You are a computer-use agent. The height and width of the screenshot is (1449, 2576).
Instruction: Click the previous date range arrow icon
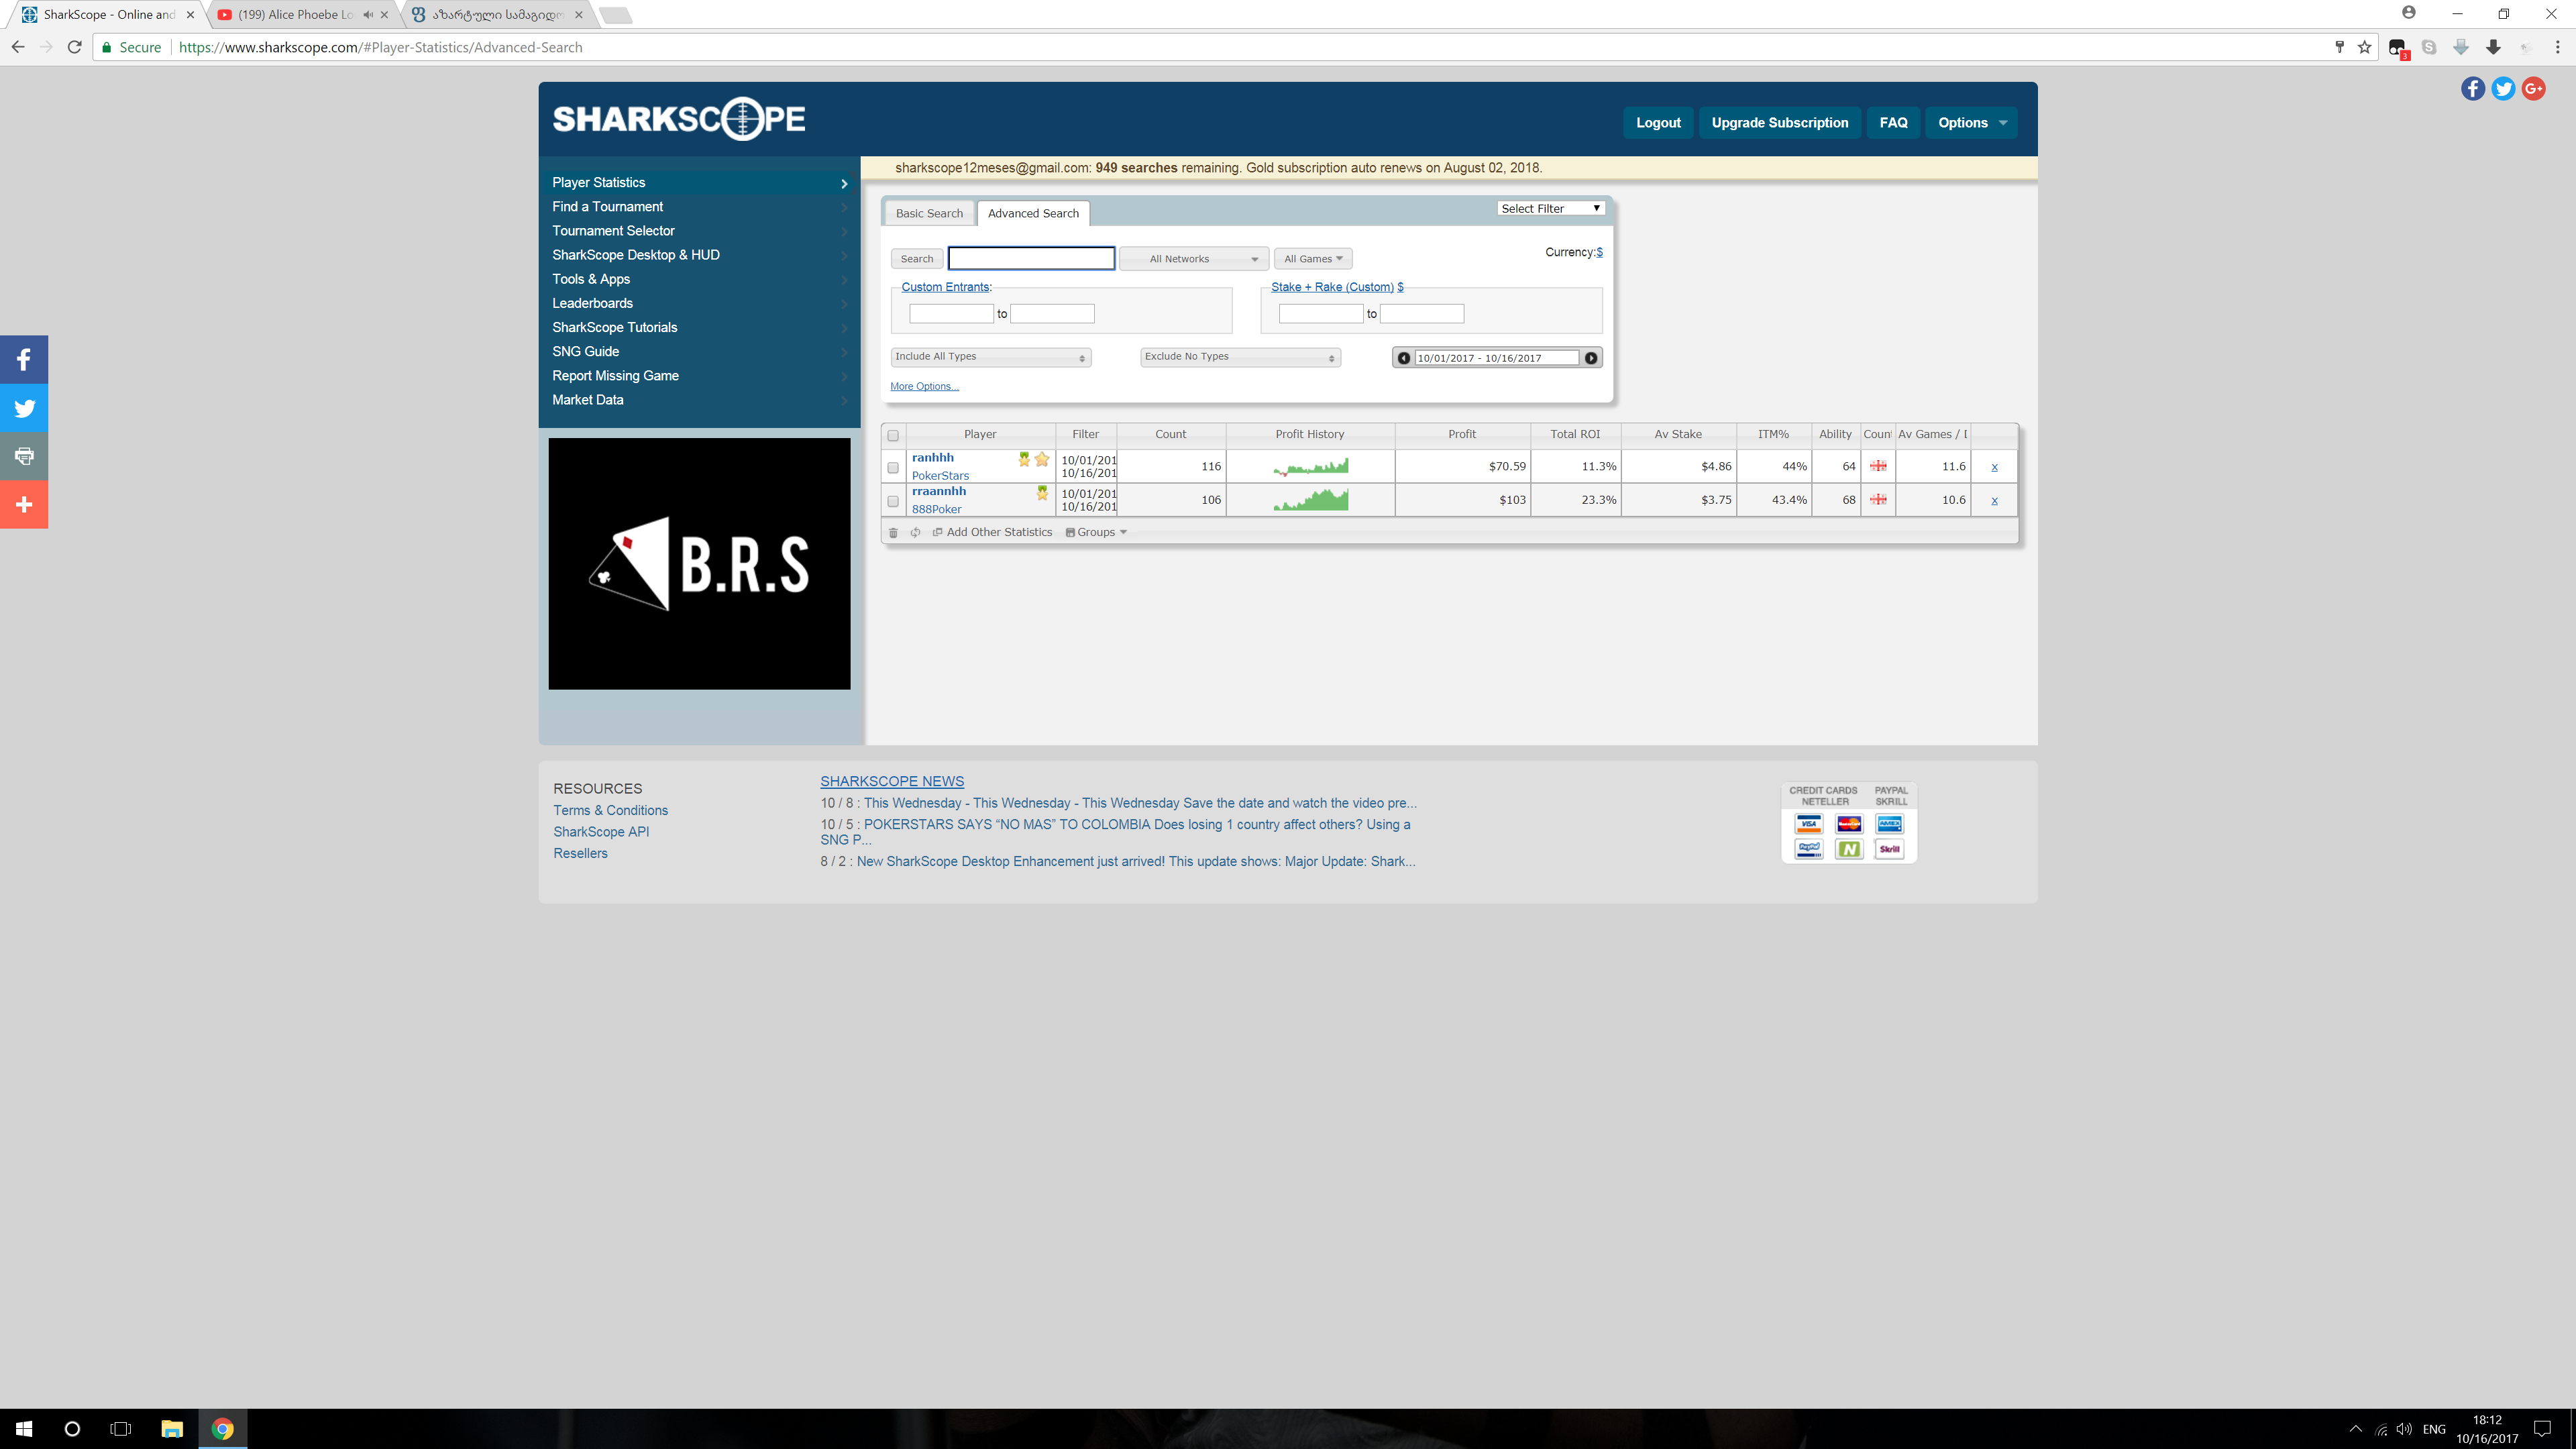point(1404,358)
